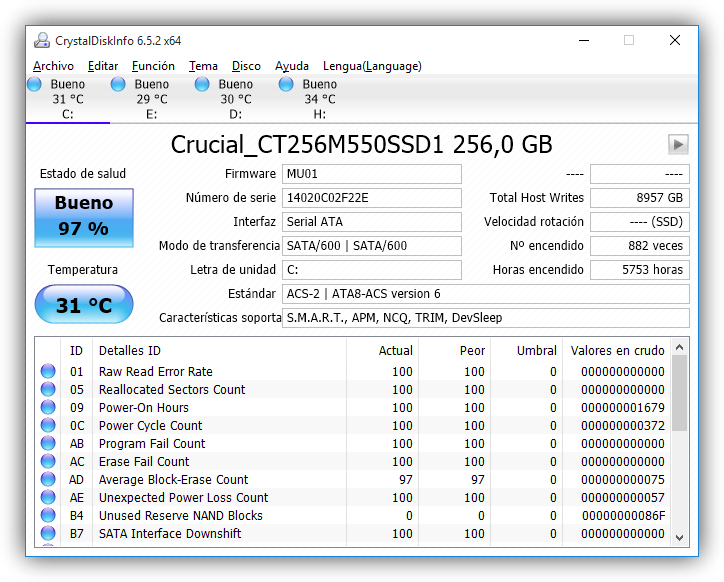
Task: Open the Disco menu
Action: click(246, 66)
